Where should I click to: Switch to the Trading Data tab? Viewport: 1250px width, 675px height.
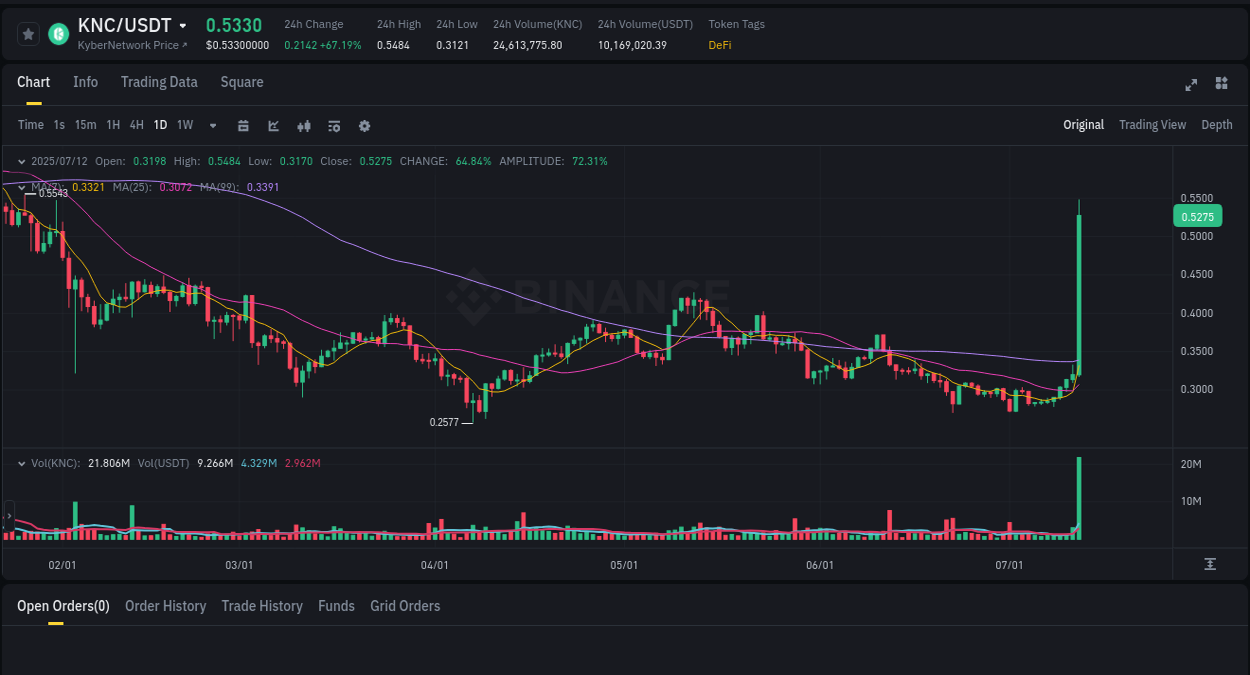point(159,82)
